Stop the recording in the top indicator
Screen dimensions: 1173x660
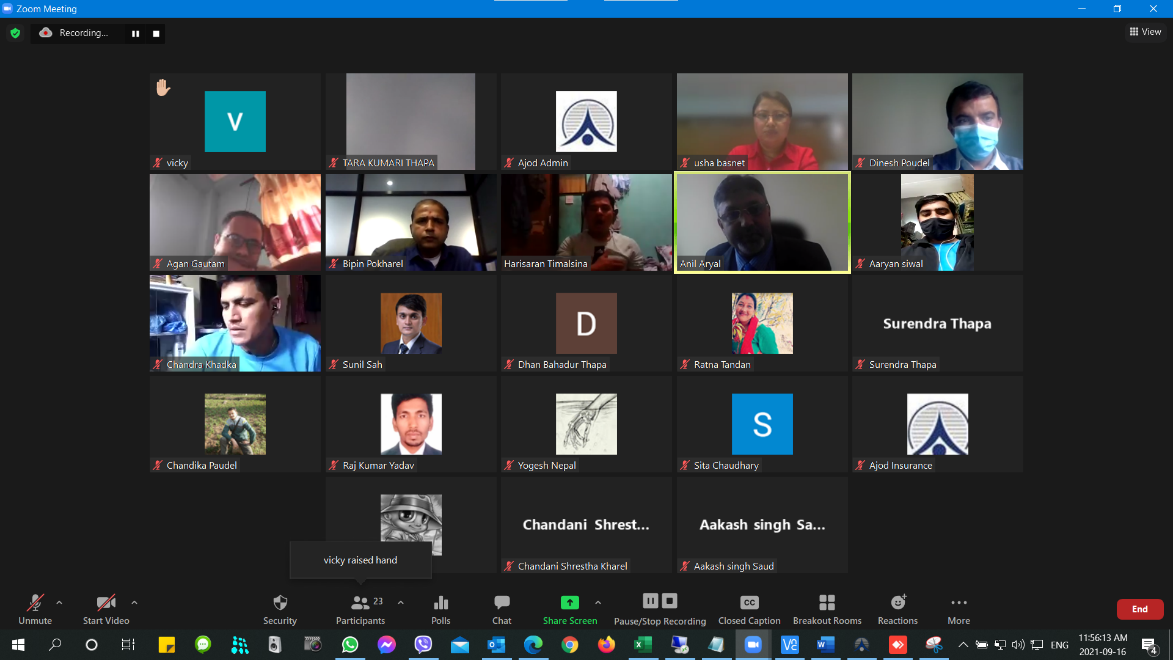156,33
